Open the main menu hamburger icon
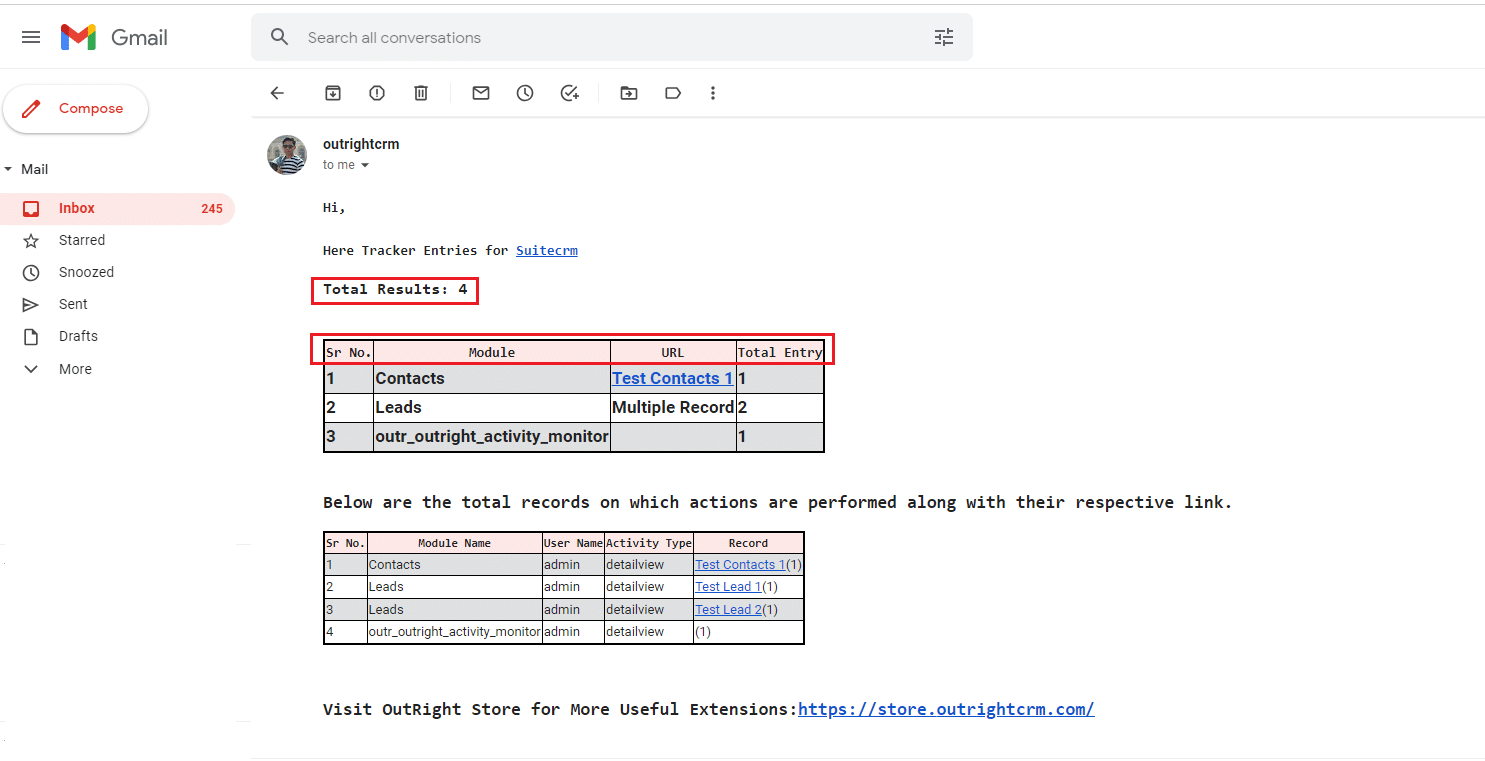 pos(31,37)
